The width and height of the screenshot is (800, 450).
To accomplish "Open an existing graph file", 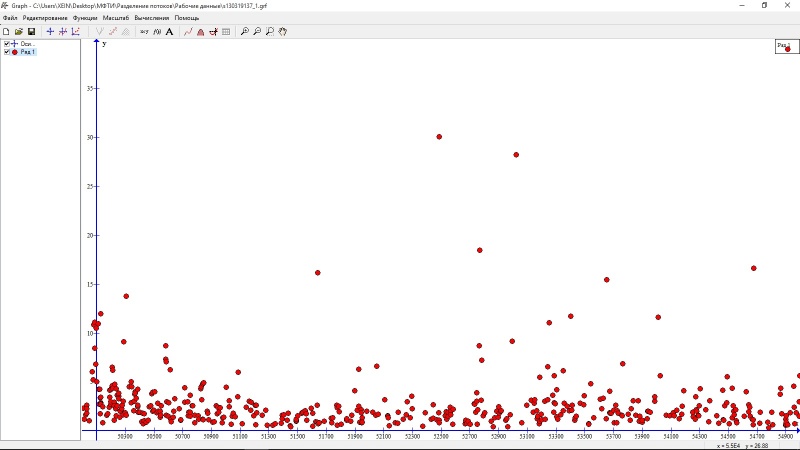I will [19, 32].
